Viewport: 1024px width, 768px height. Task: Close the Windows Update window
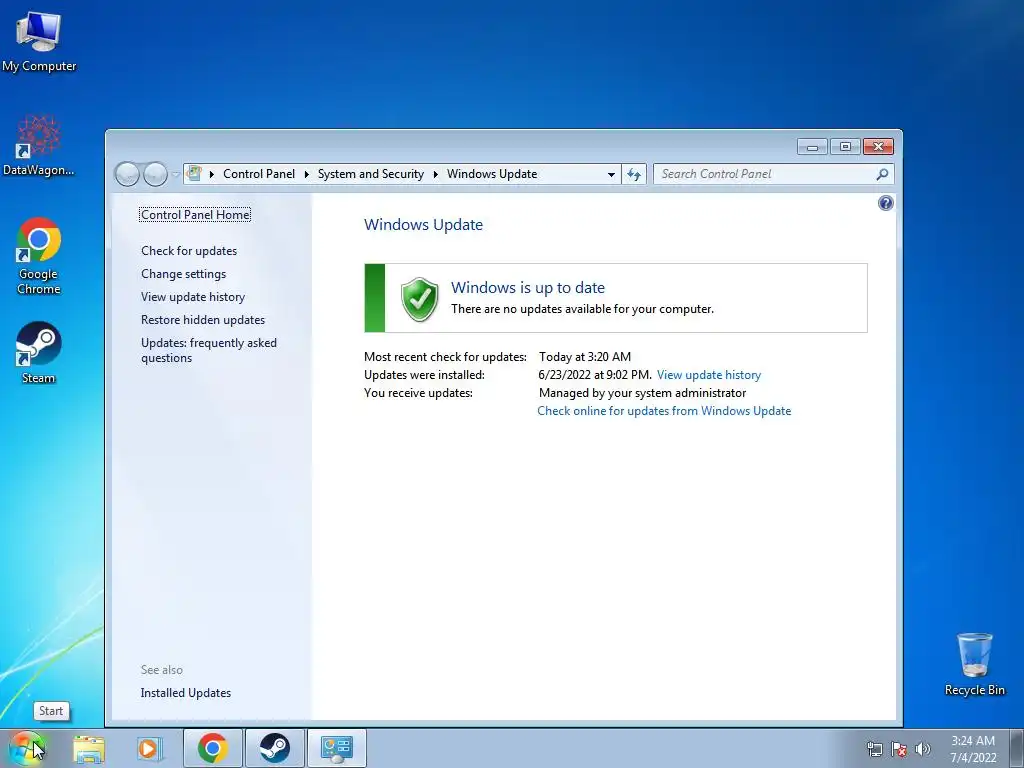coord(878,147)
